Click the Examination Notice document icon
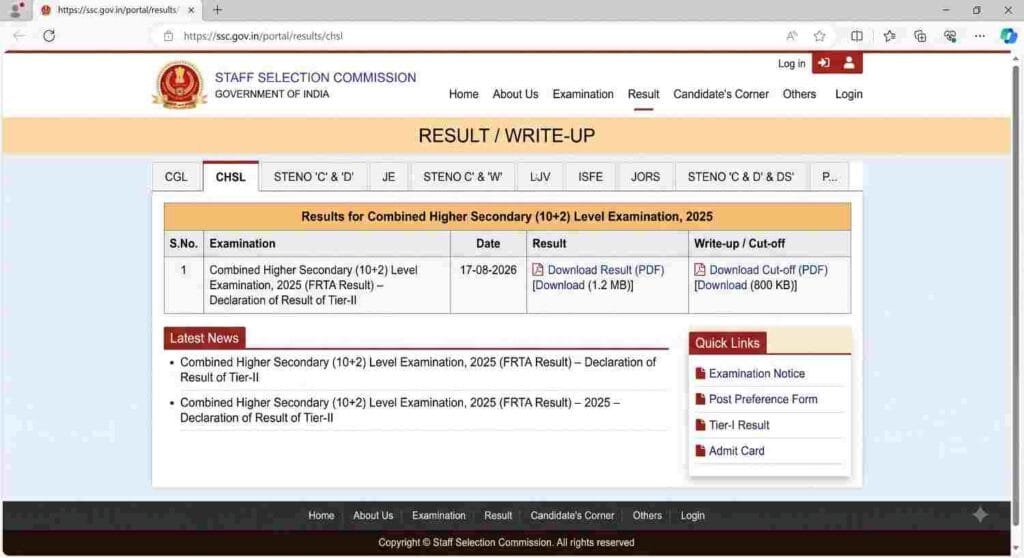The height and width of the screenshot is (558, 1024). click(700, 373)
